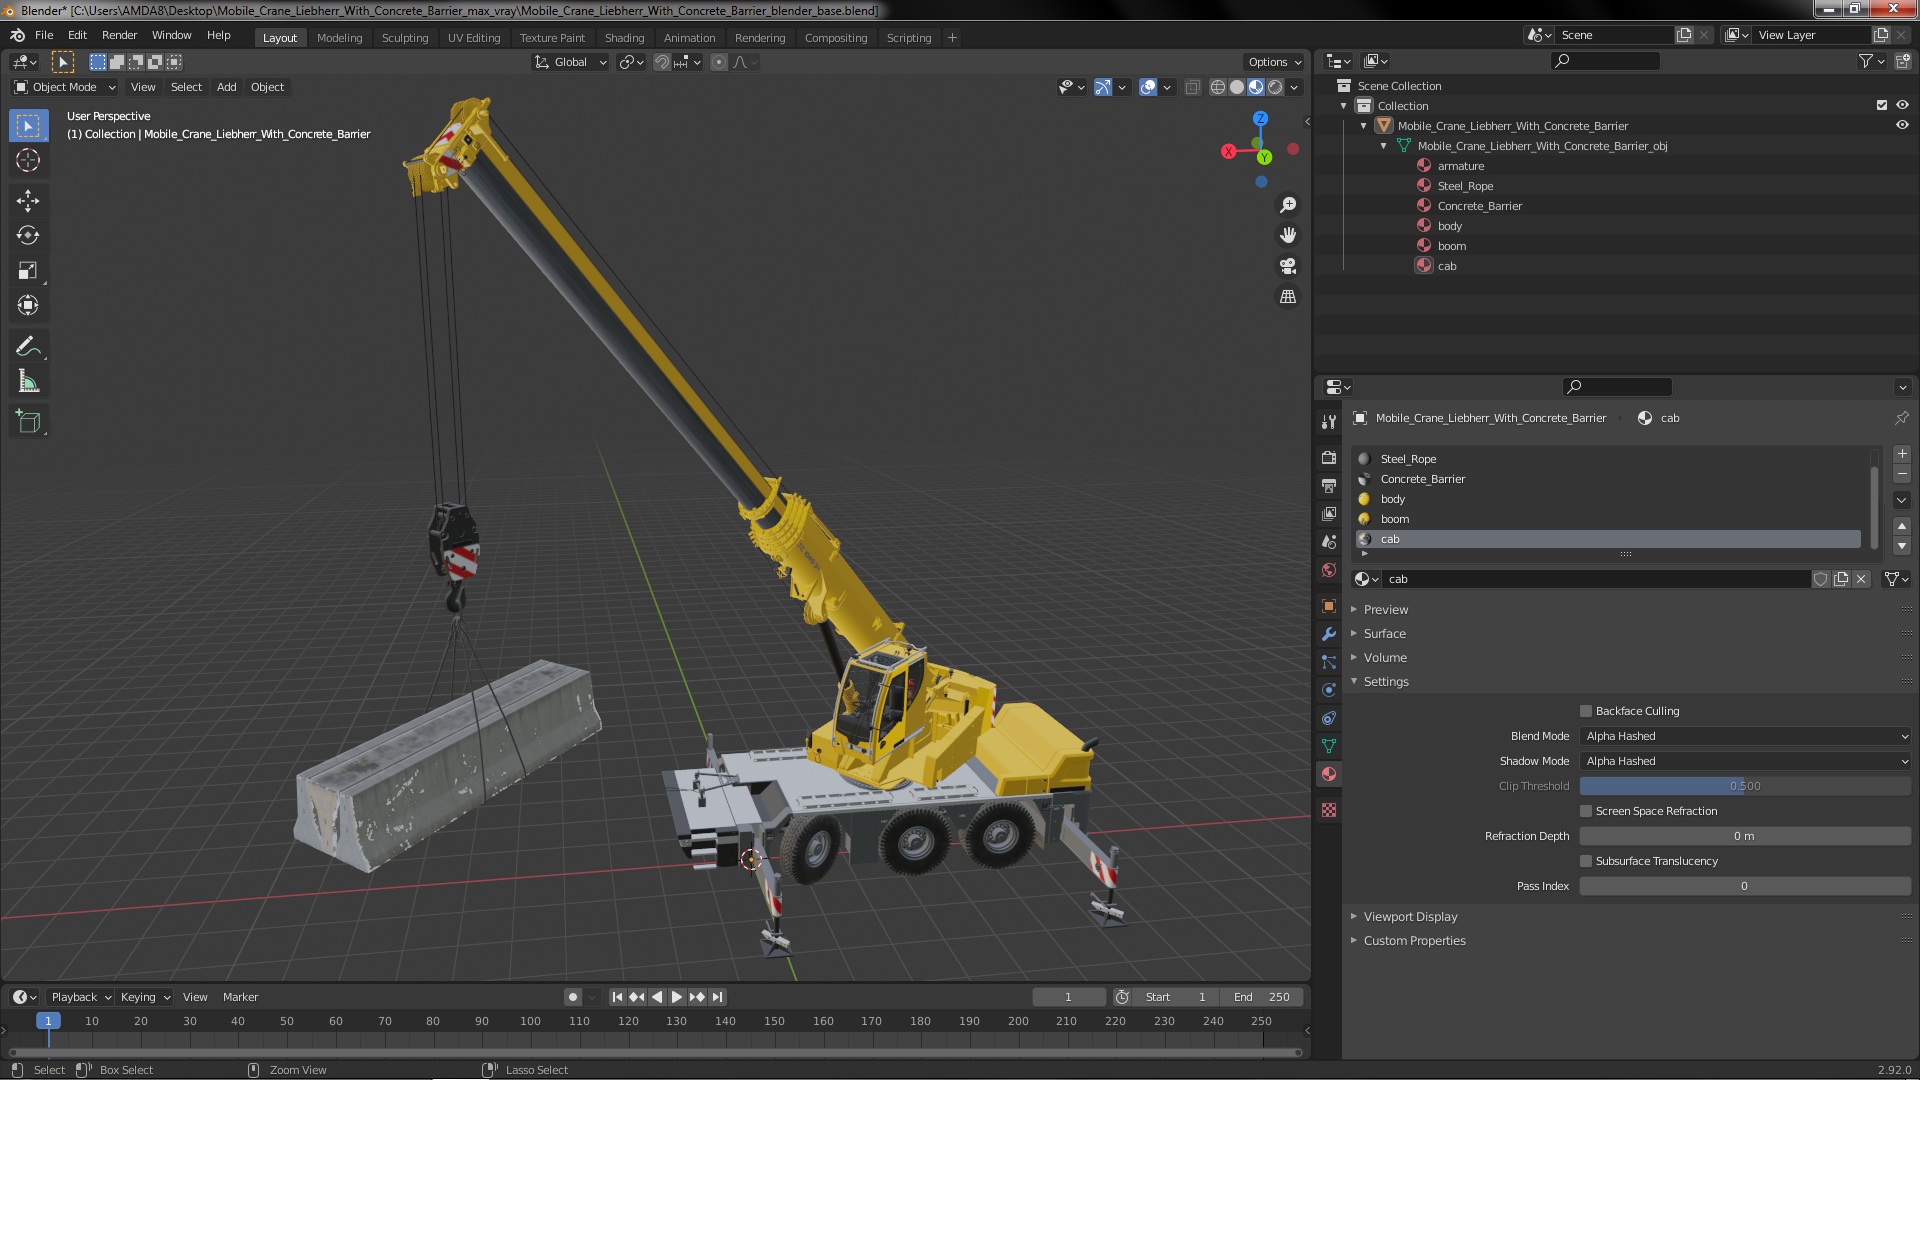Screen dimensions: 1920x1234
Task: Open Object Mode dropdown
Action: coord(65,87)
